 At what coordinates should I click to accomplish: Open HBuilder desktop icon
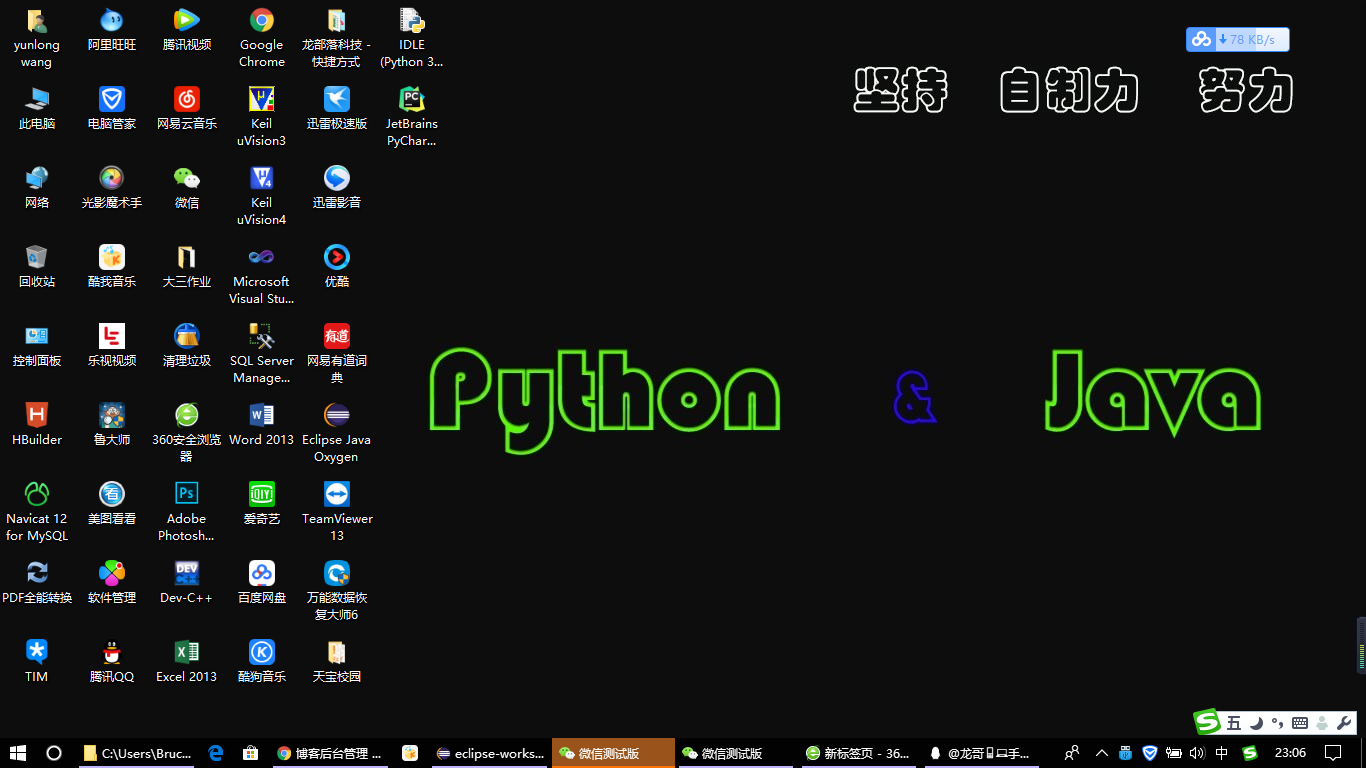[x=37, y=425]
